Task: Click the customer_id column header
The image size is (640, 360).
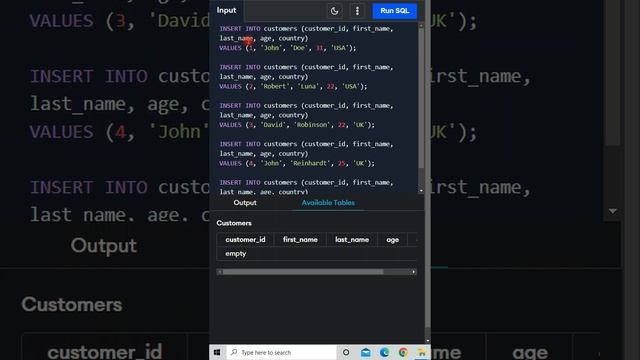Action: pyautogui.click(x=245, y=240)
